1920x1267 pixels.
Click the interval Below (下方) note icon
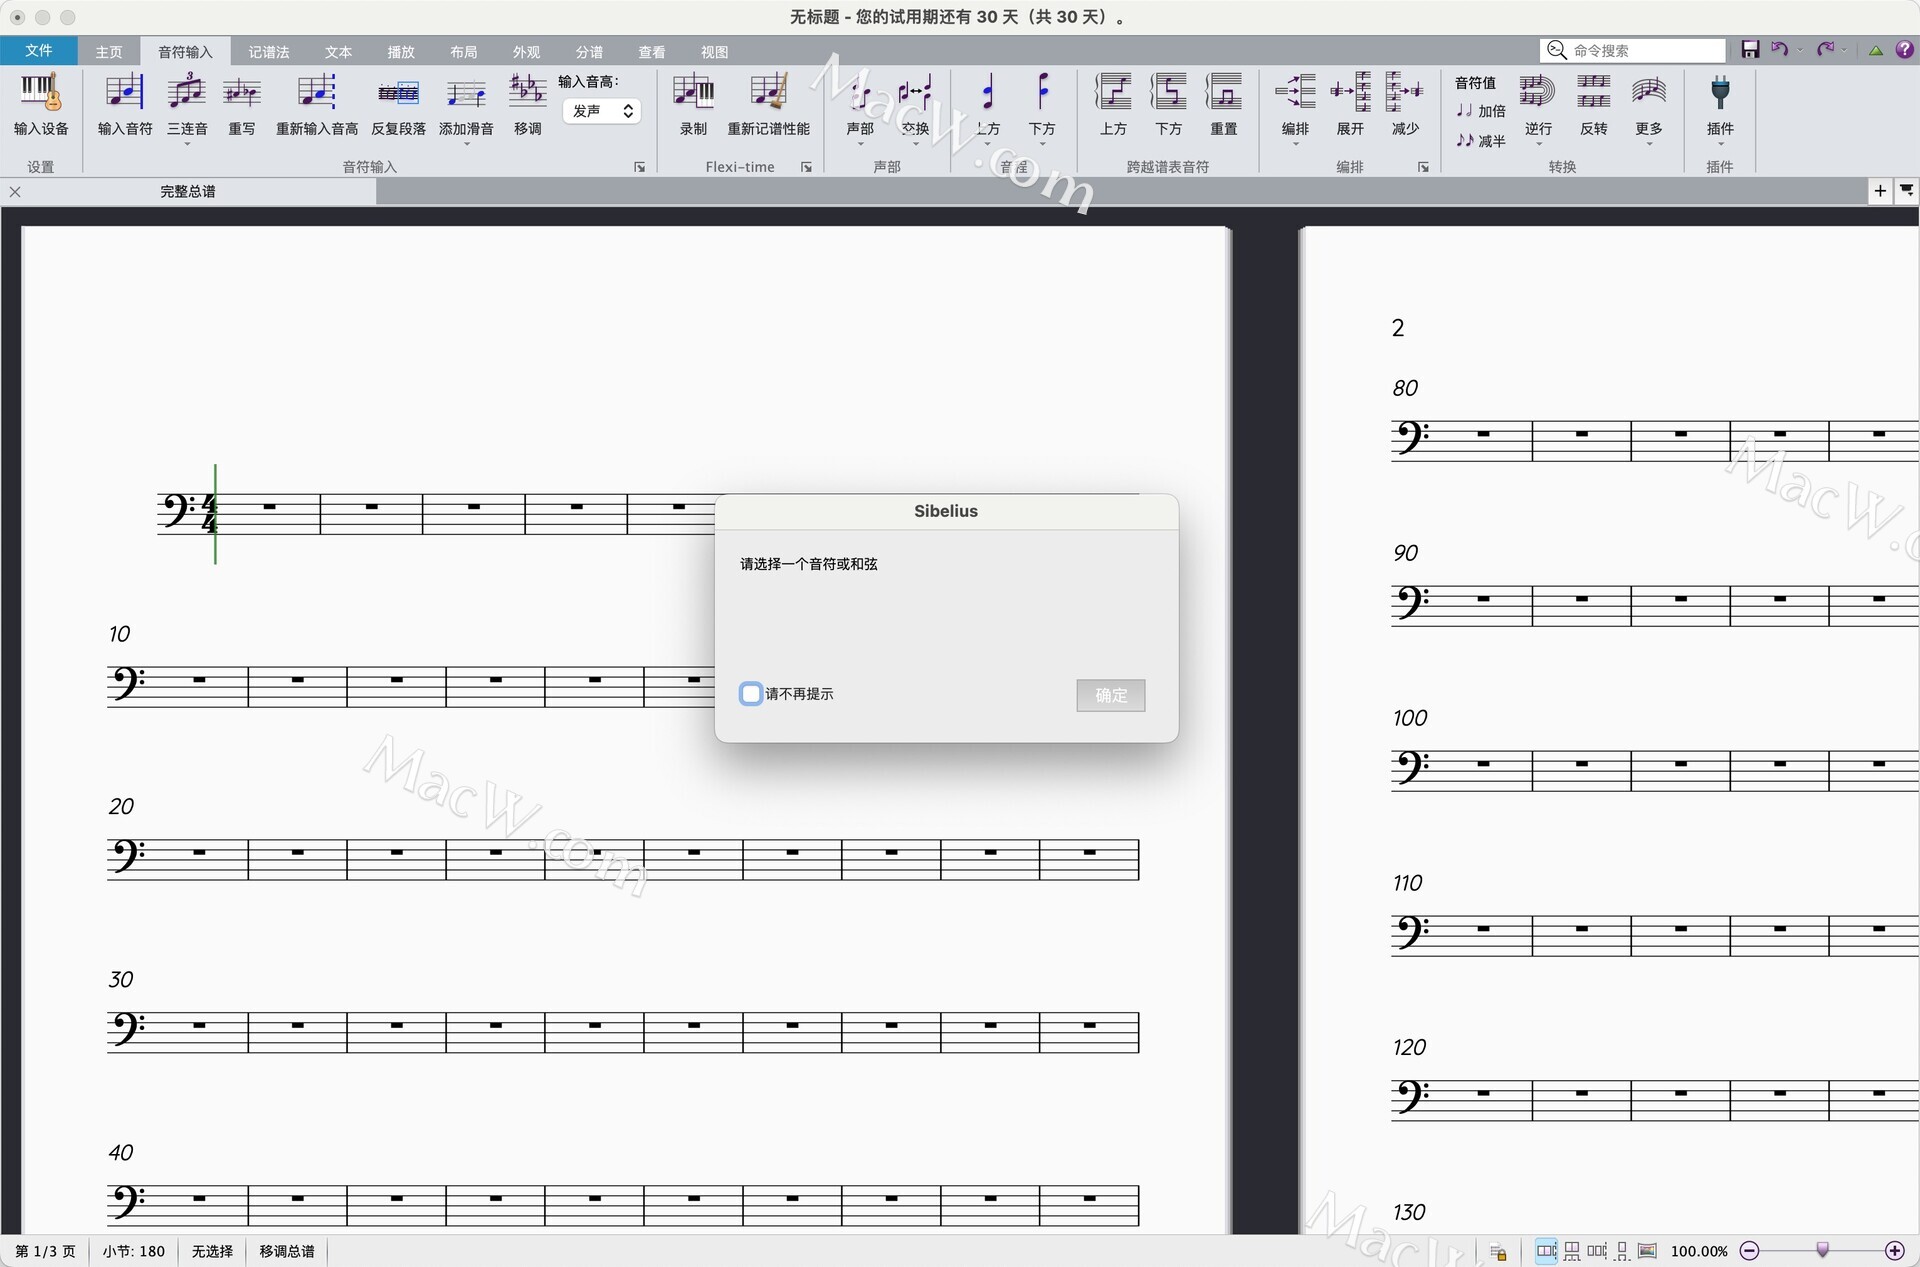click(1042, 92)
